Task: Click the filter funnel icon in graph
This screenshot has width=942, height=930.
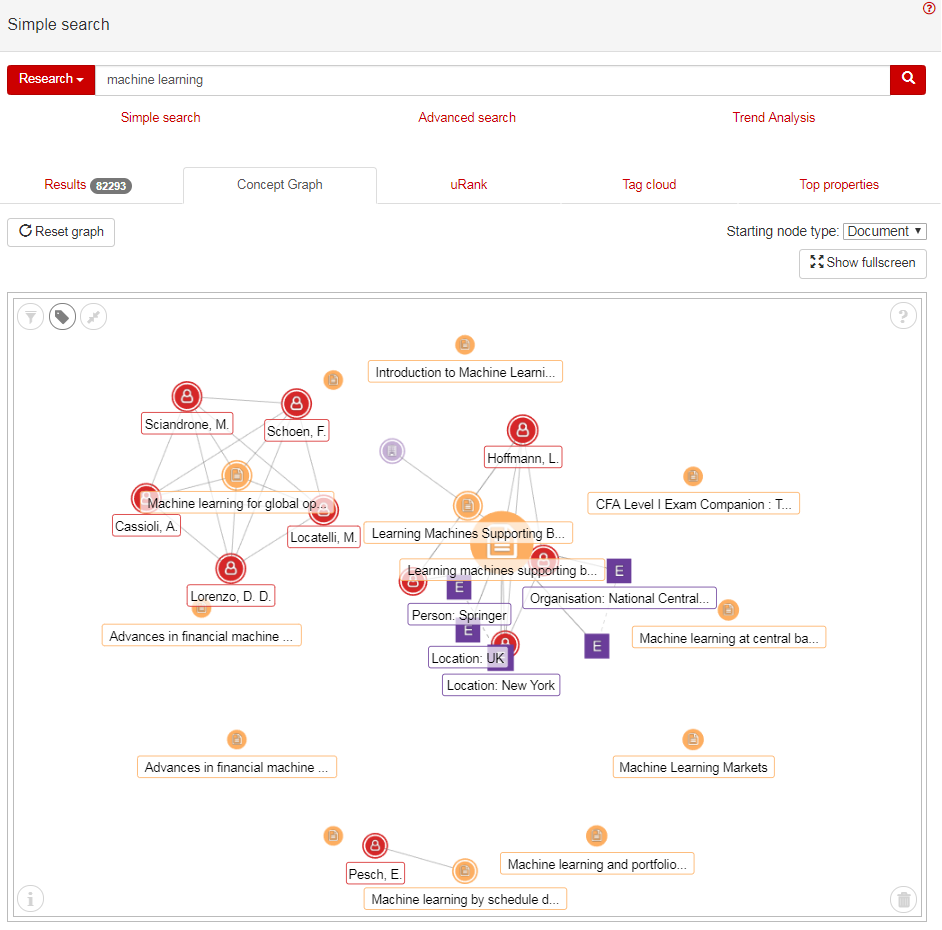Action: 31,317
